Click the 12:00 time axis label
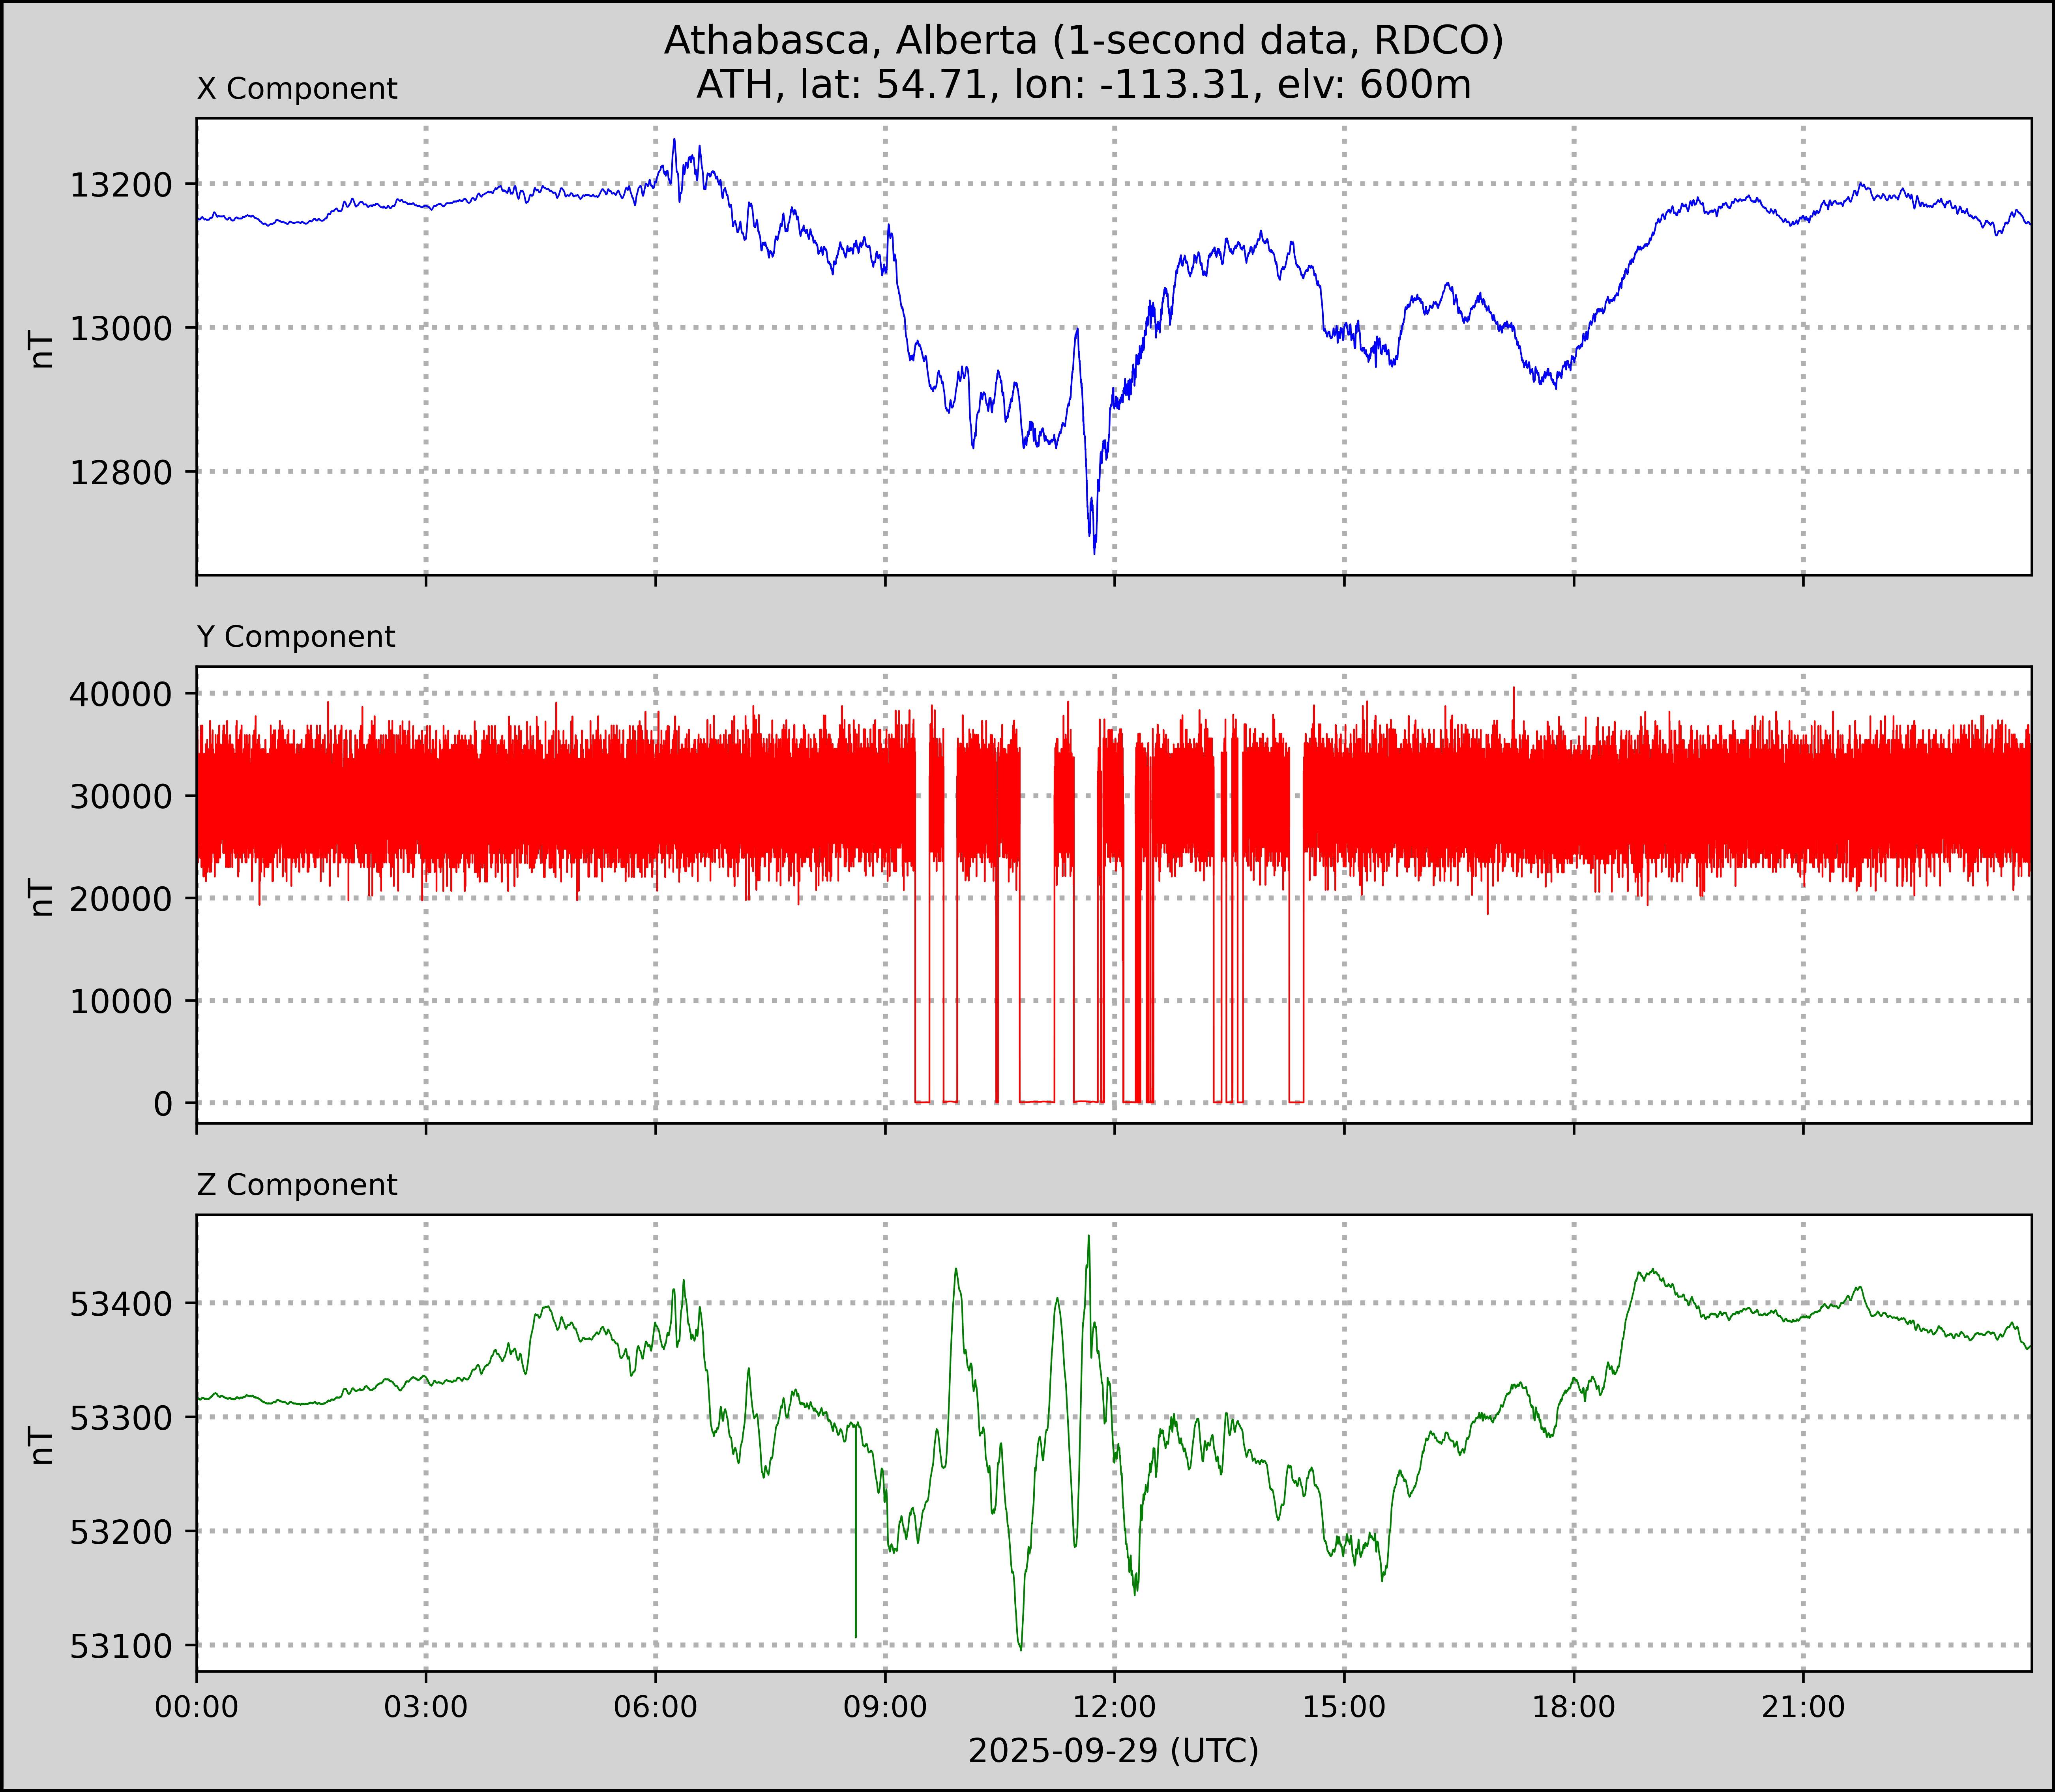2055x1792 pixels. tap(1115, 1707)
